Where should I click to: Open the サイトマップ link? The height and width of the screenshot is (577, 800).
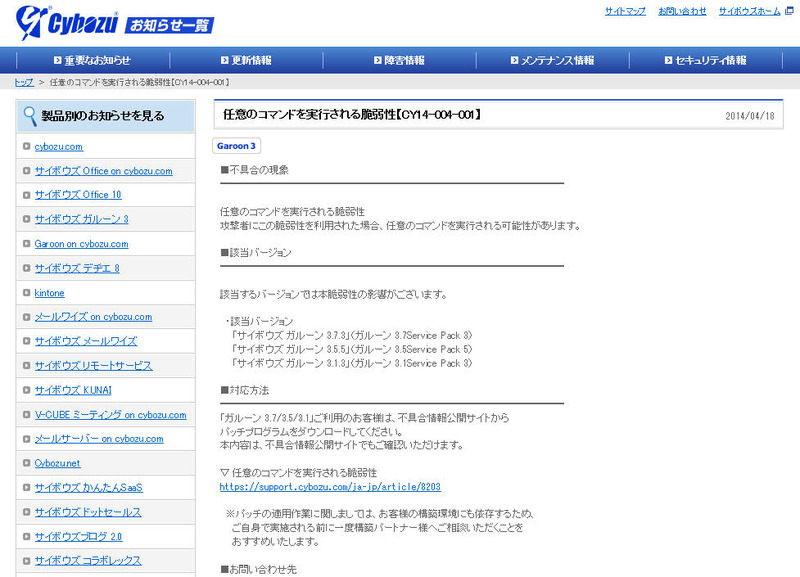click(x=625, y=11)
